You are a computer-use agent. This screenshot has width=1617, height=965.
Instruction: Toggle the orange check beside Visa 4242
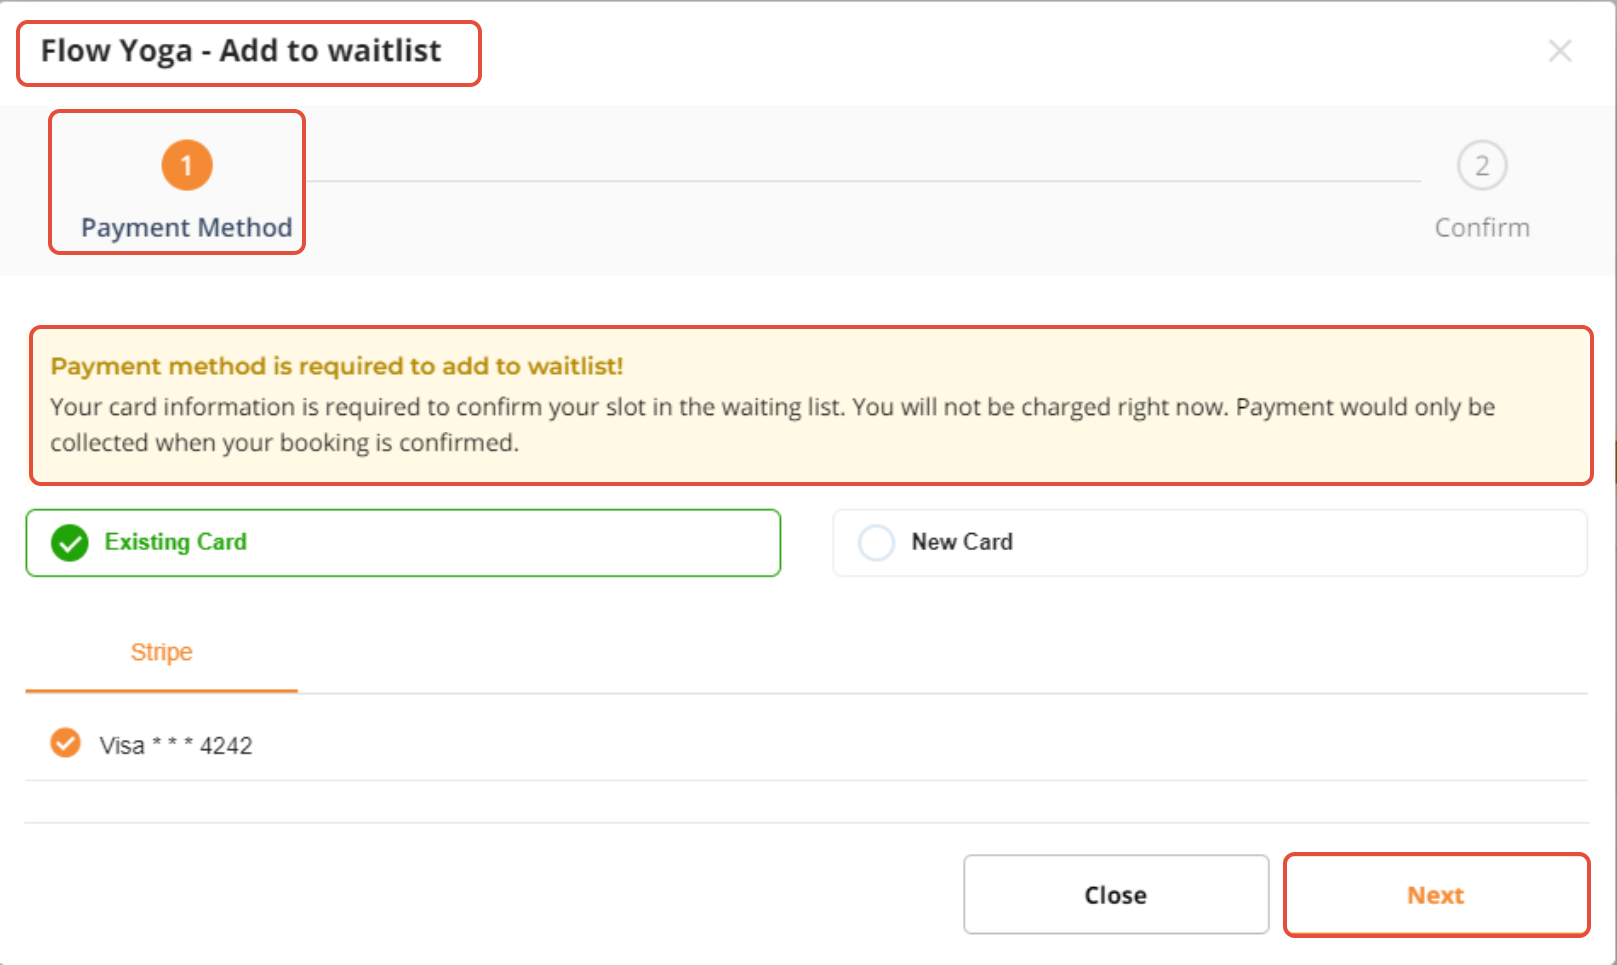tap(66, 743)
